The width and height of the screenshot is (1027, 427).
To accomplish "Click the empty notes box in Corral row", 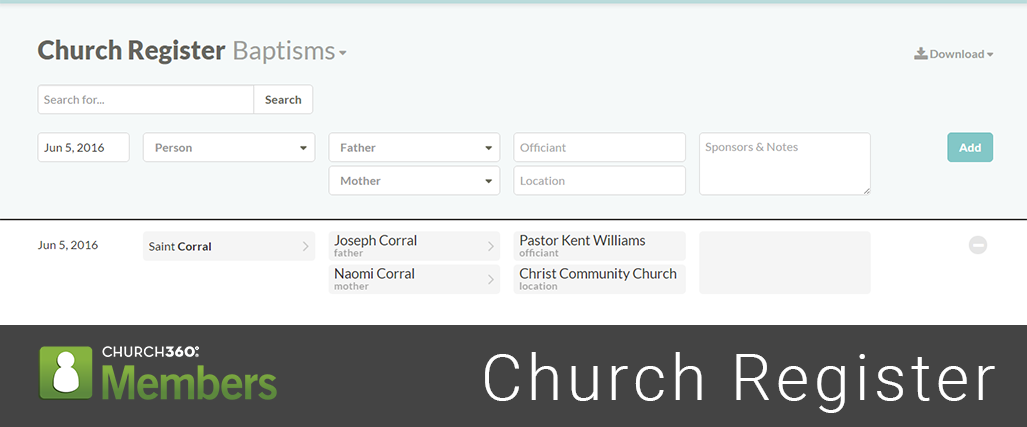I will click(784, 263).
